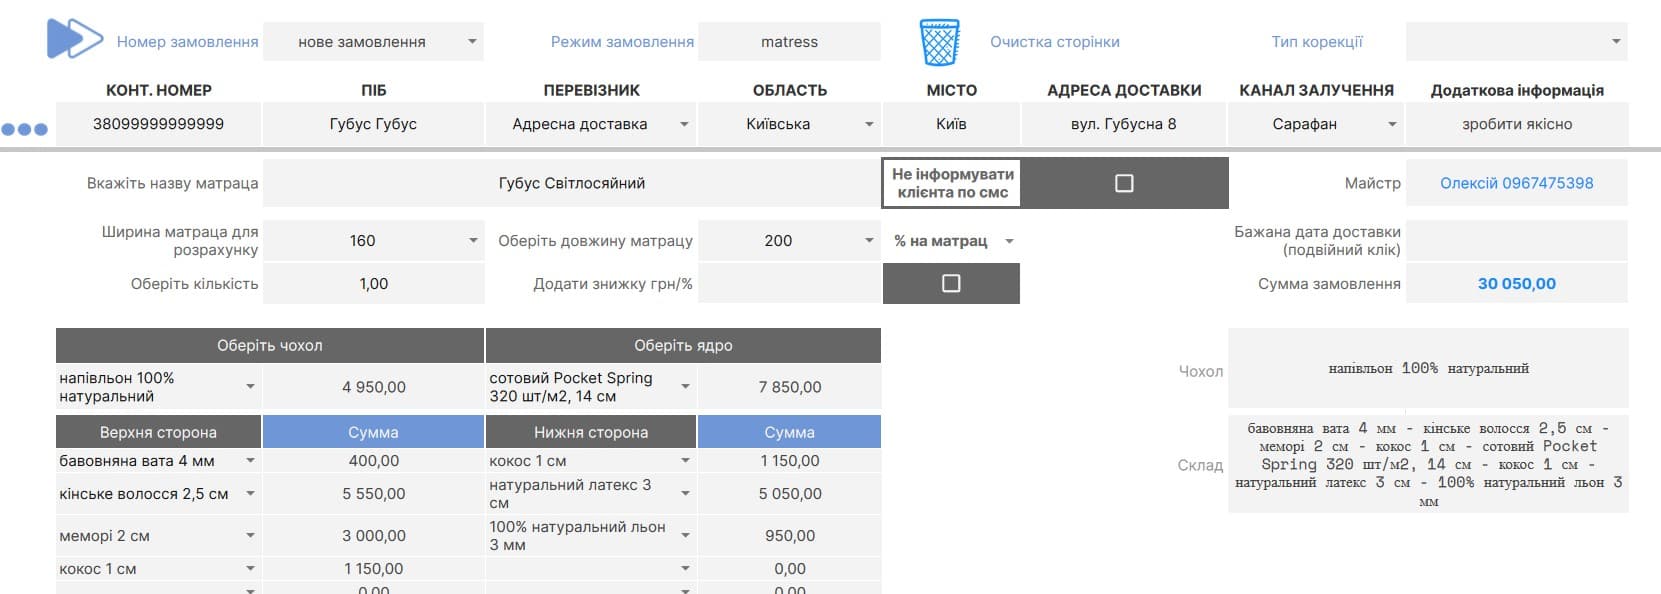Click order mode field 'matress'
This screenshot has width=1661, height=594.
coord(790,42)
